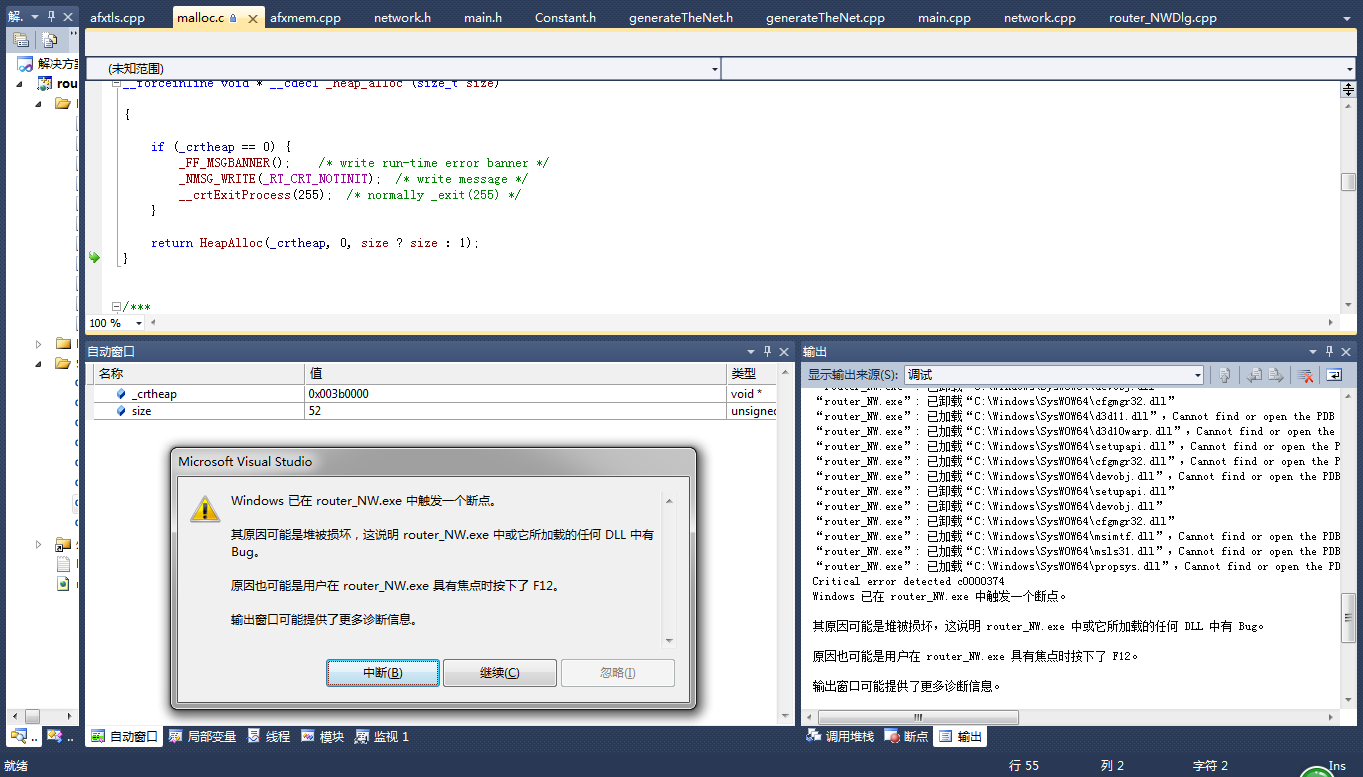The height and width of the screenshot is (777, 1363).
Task: Go to previous message in Output panel
Action: 1254,375
